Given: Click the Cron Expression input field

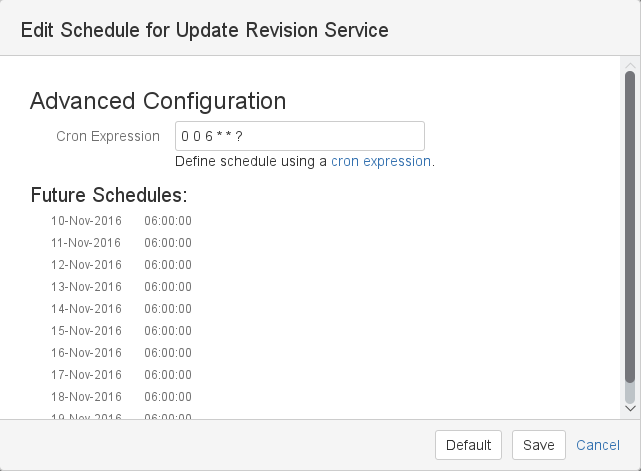Looking at the screenshot, I should 300,136.
